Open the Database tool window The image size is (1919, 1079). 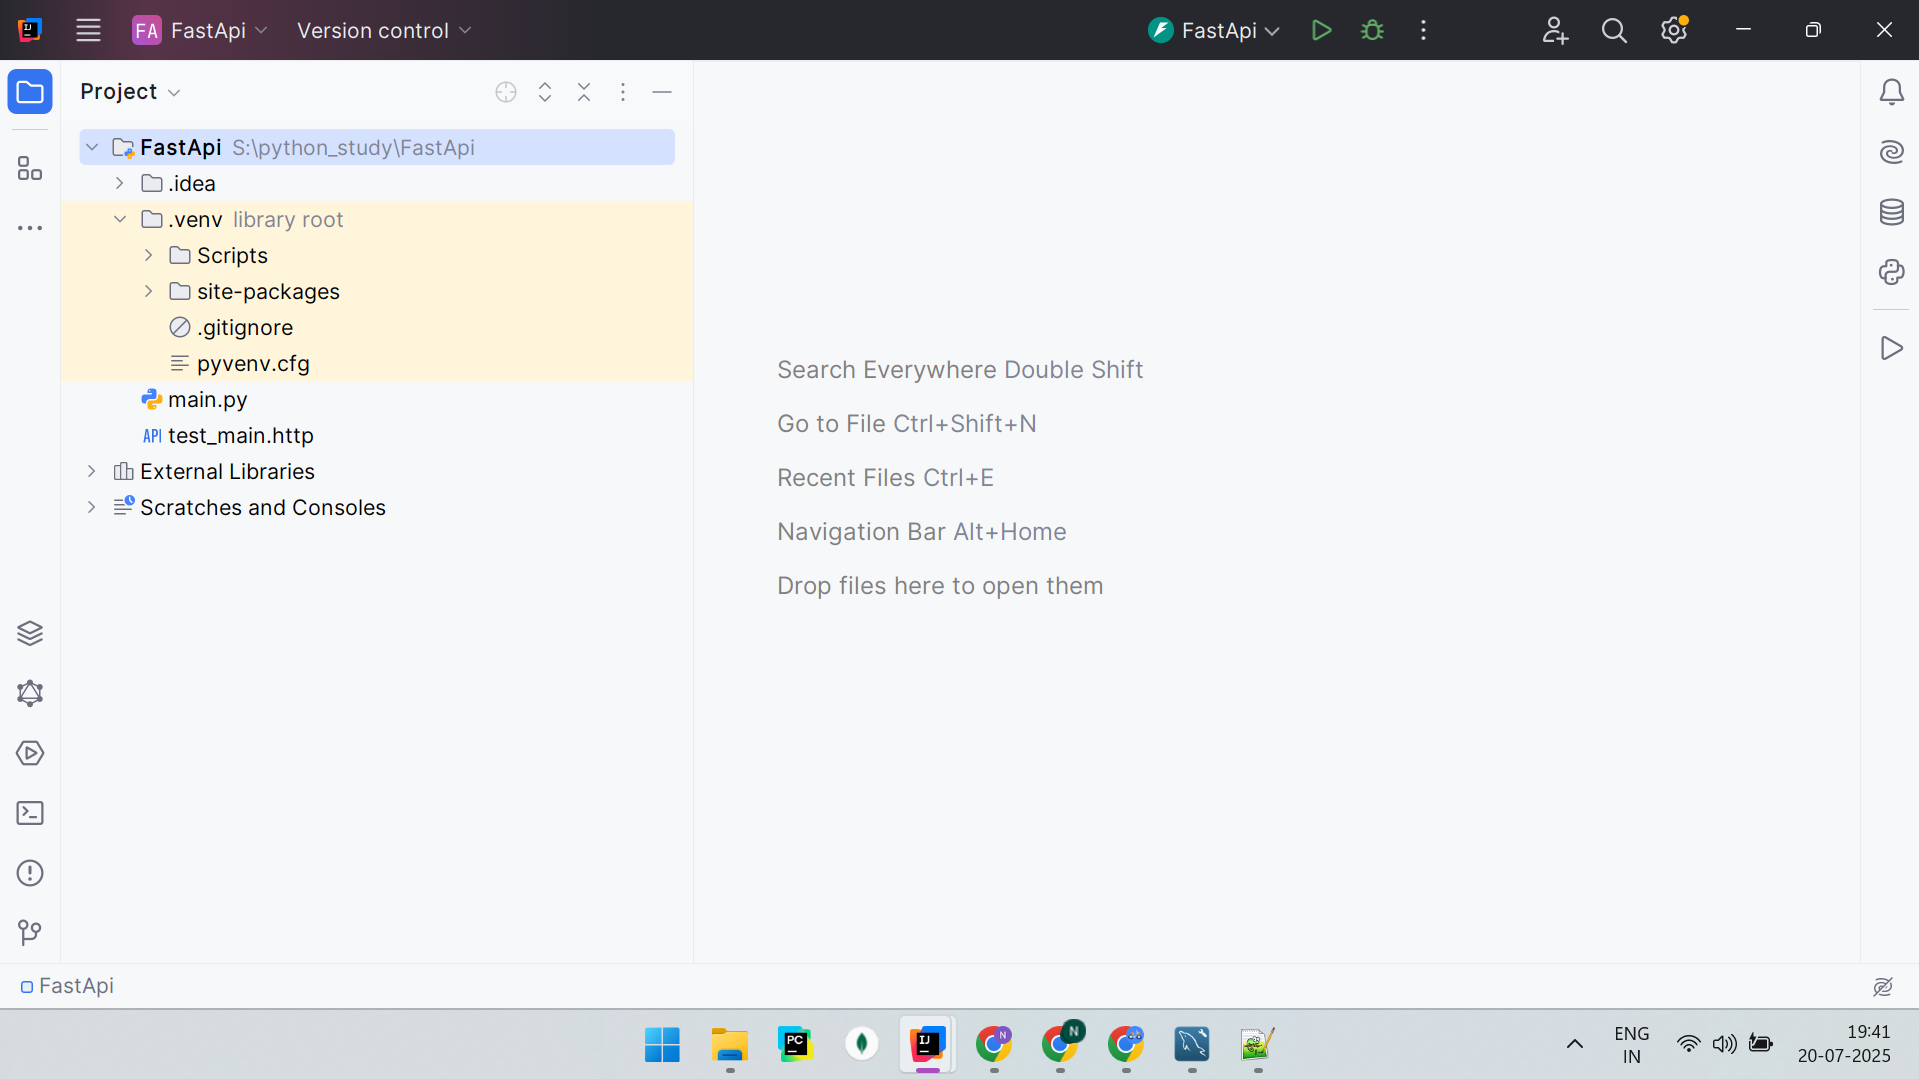(x=1891, y=212)
